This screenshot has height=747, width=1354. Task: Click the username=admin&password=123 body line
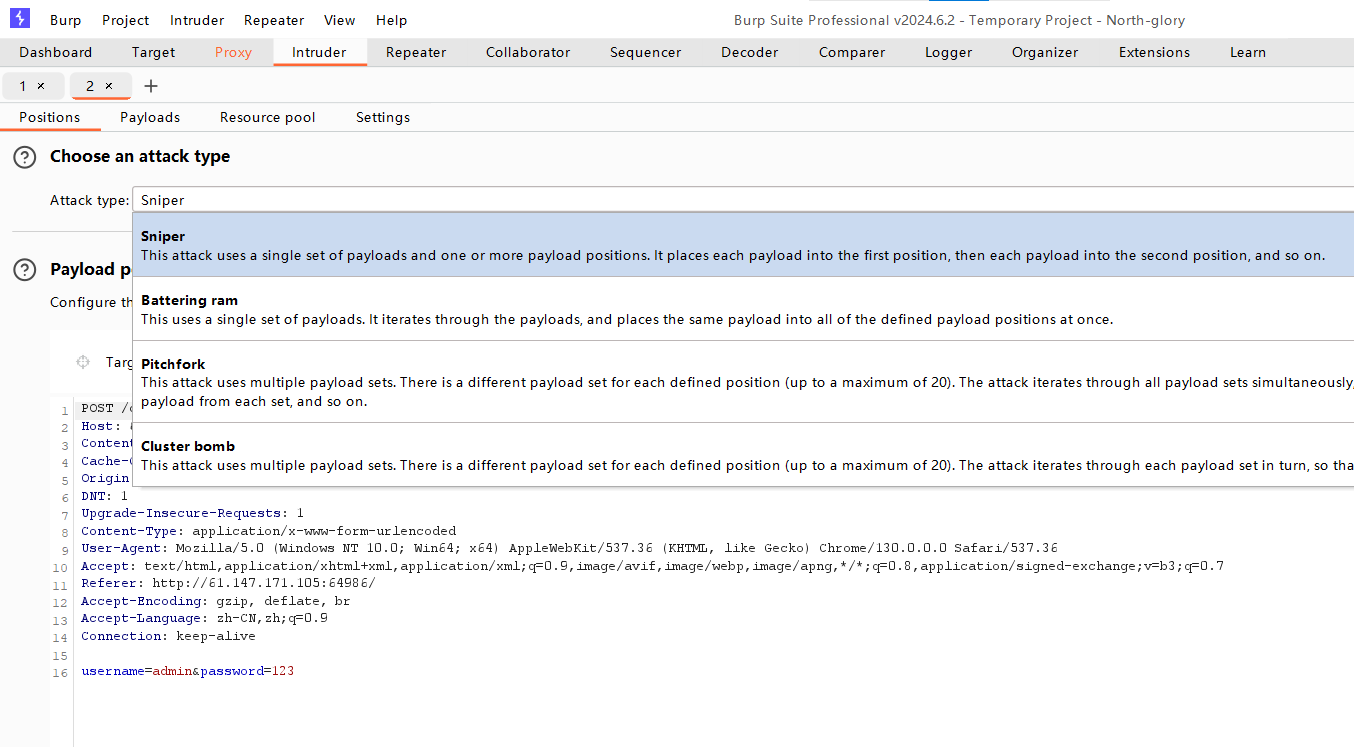(x=188, y=671)
